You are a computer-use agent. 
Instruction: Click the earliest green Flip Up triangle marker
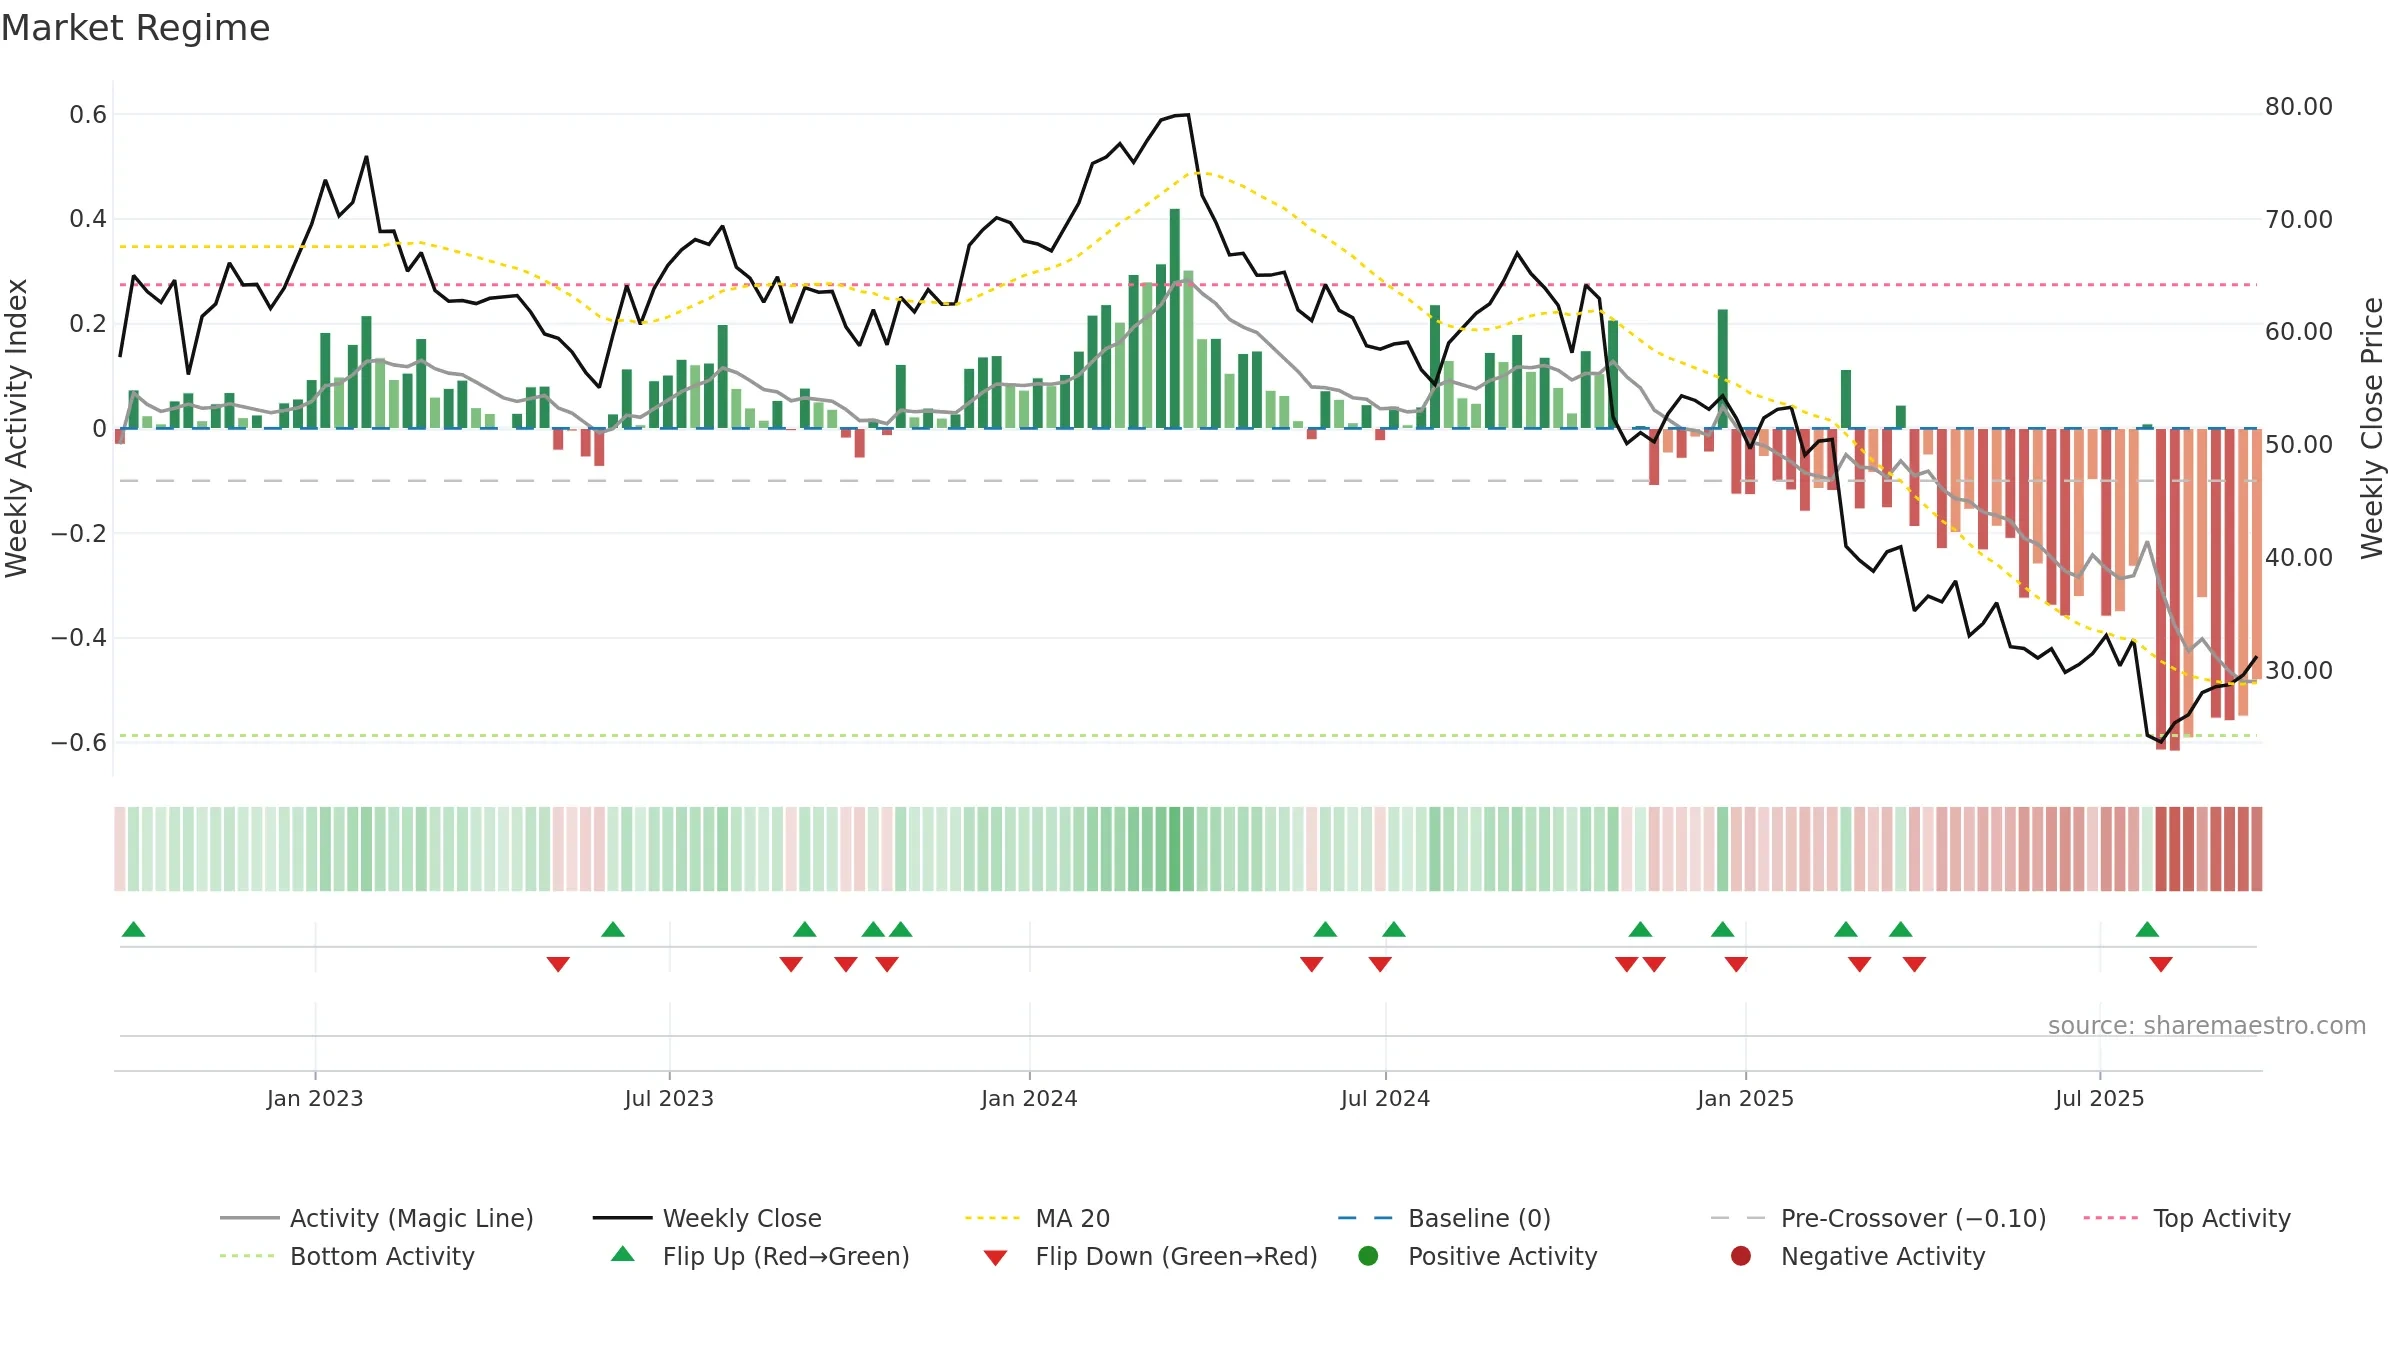(133, 930)
